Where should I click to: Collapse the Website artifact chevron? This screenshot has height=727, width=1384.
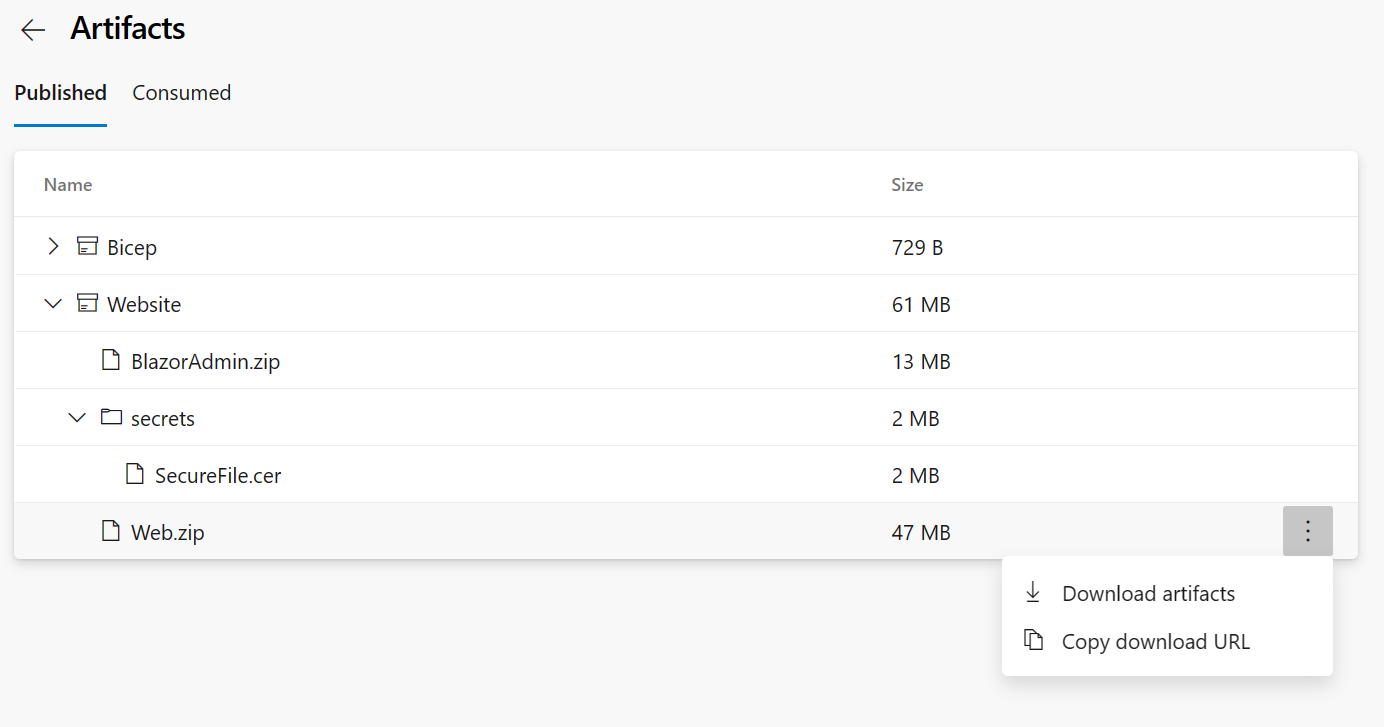[53, 303]
